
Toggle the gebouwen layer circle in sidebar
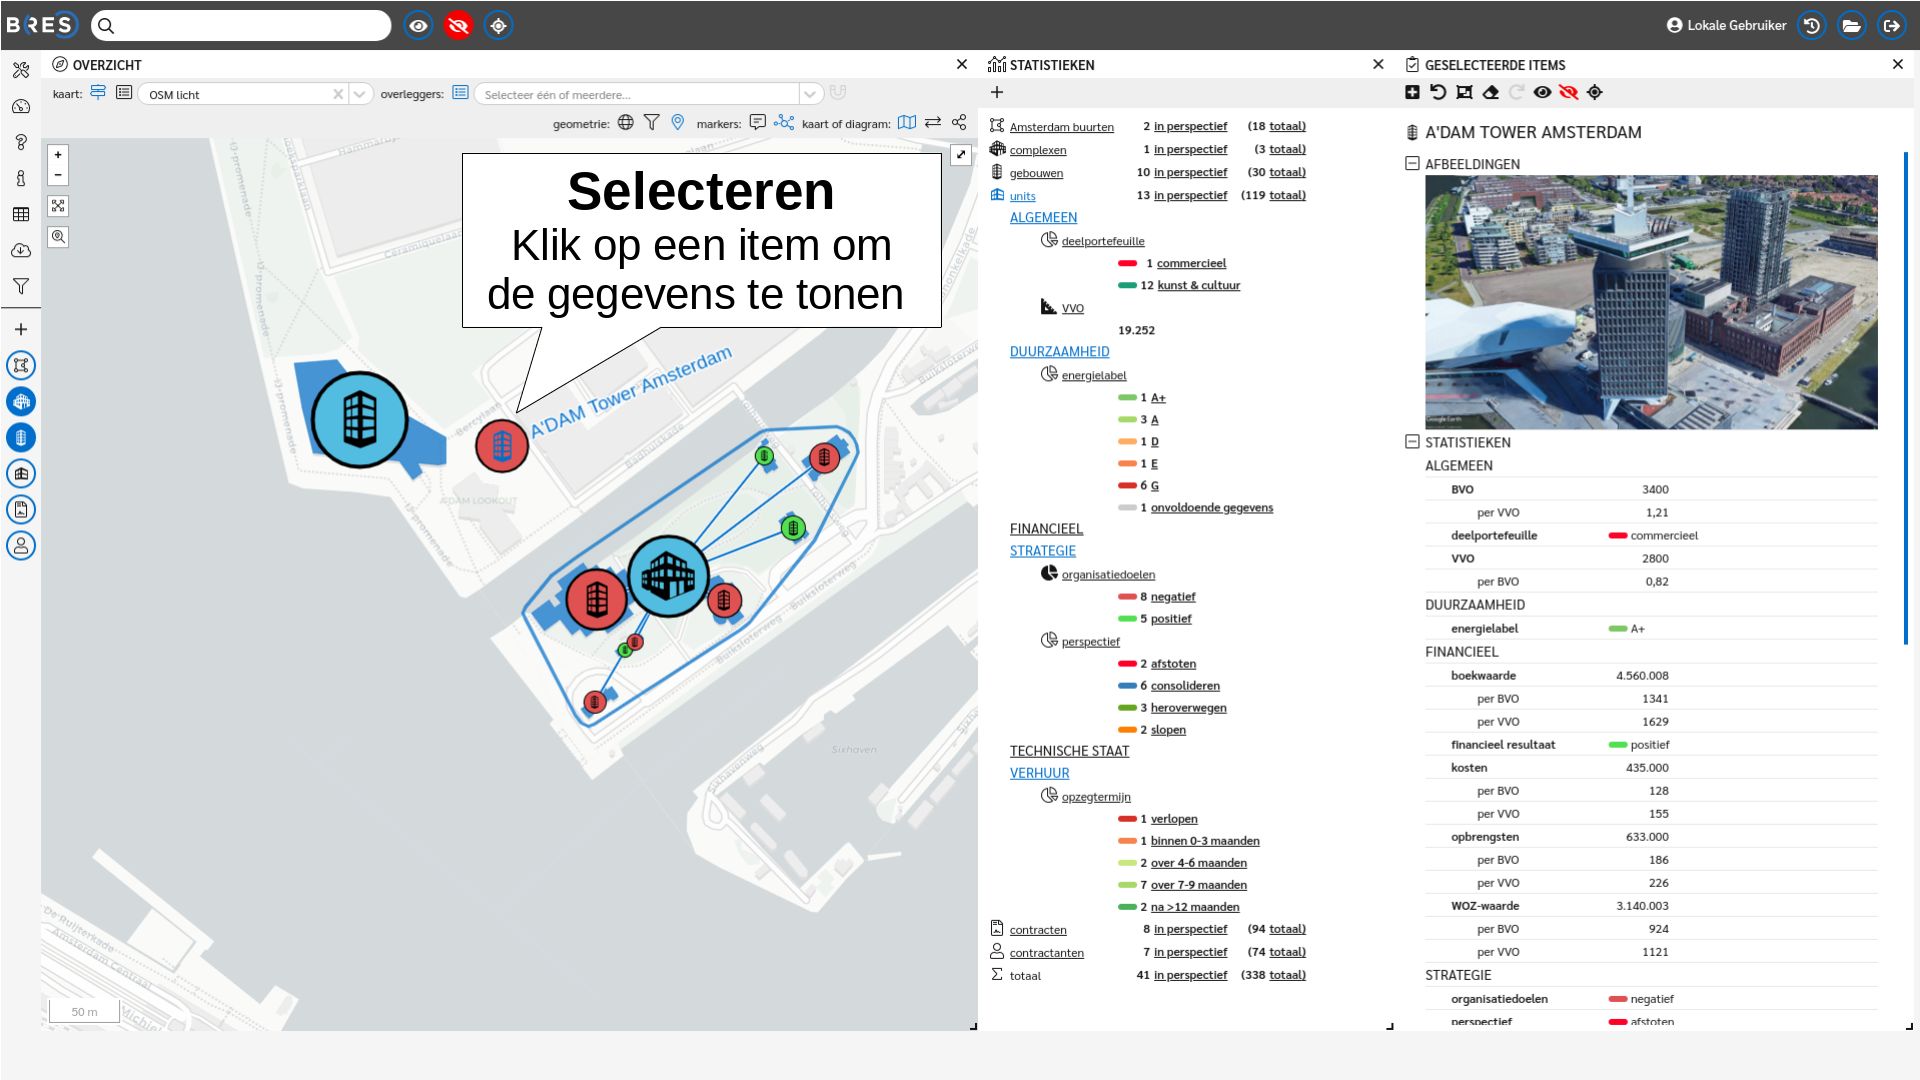(x=21, y=437)
